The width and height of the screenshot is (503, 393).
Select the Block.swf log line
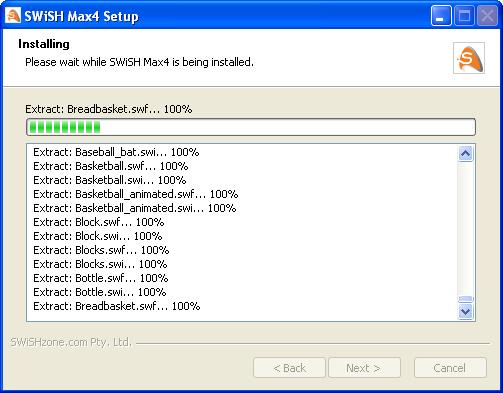point(99,222)
